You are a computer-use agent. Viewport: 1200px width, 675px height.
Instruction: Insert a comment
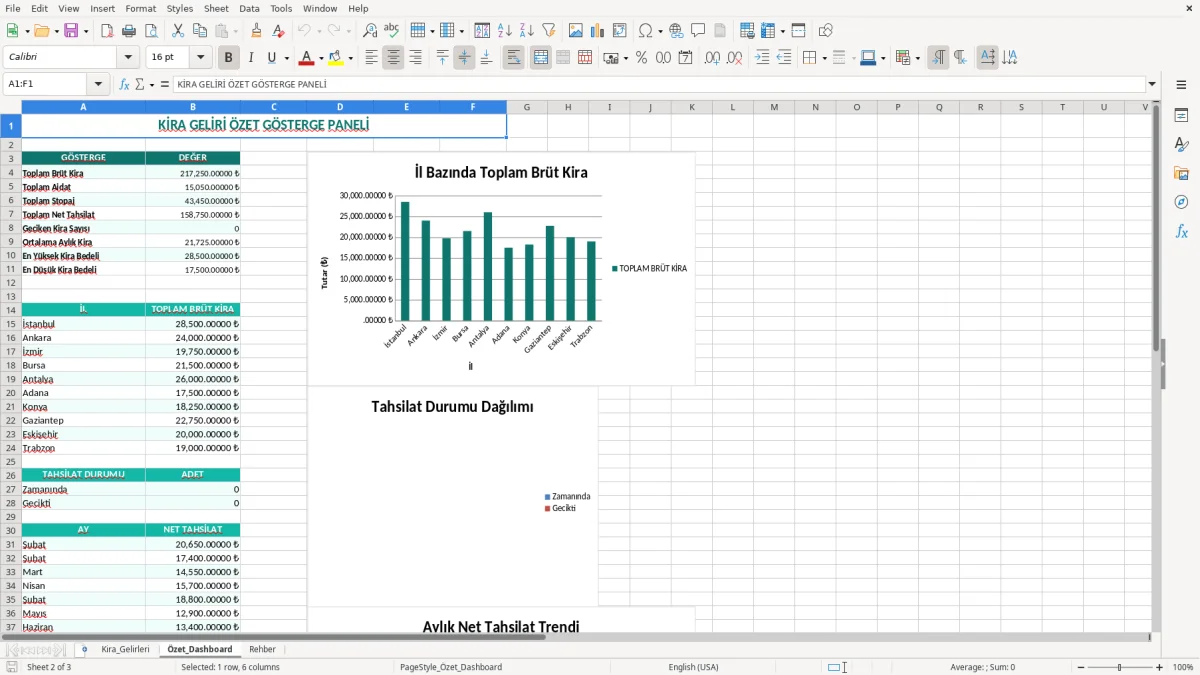(x=698, y=31)
